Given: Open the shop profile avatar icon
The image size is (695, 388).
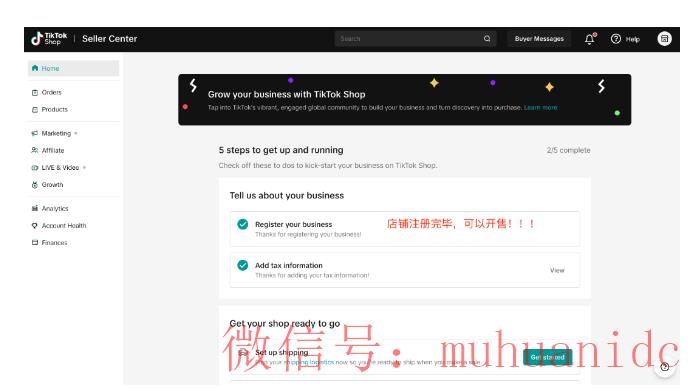Looking at the screenshot, I should coord(664,39).
